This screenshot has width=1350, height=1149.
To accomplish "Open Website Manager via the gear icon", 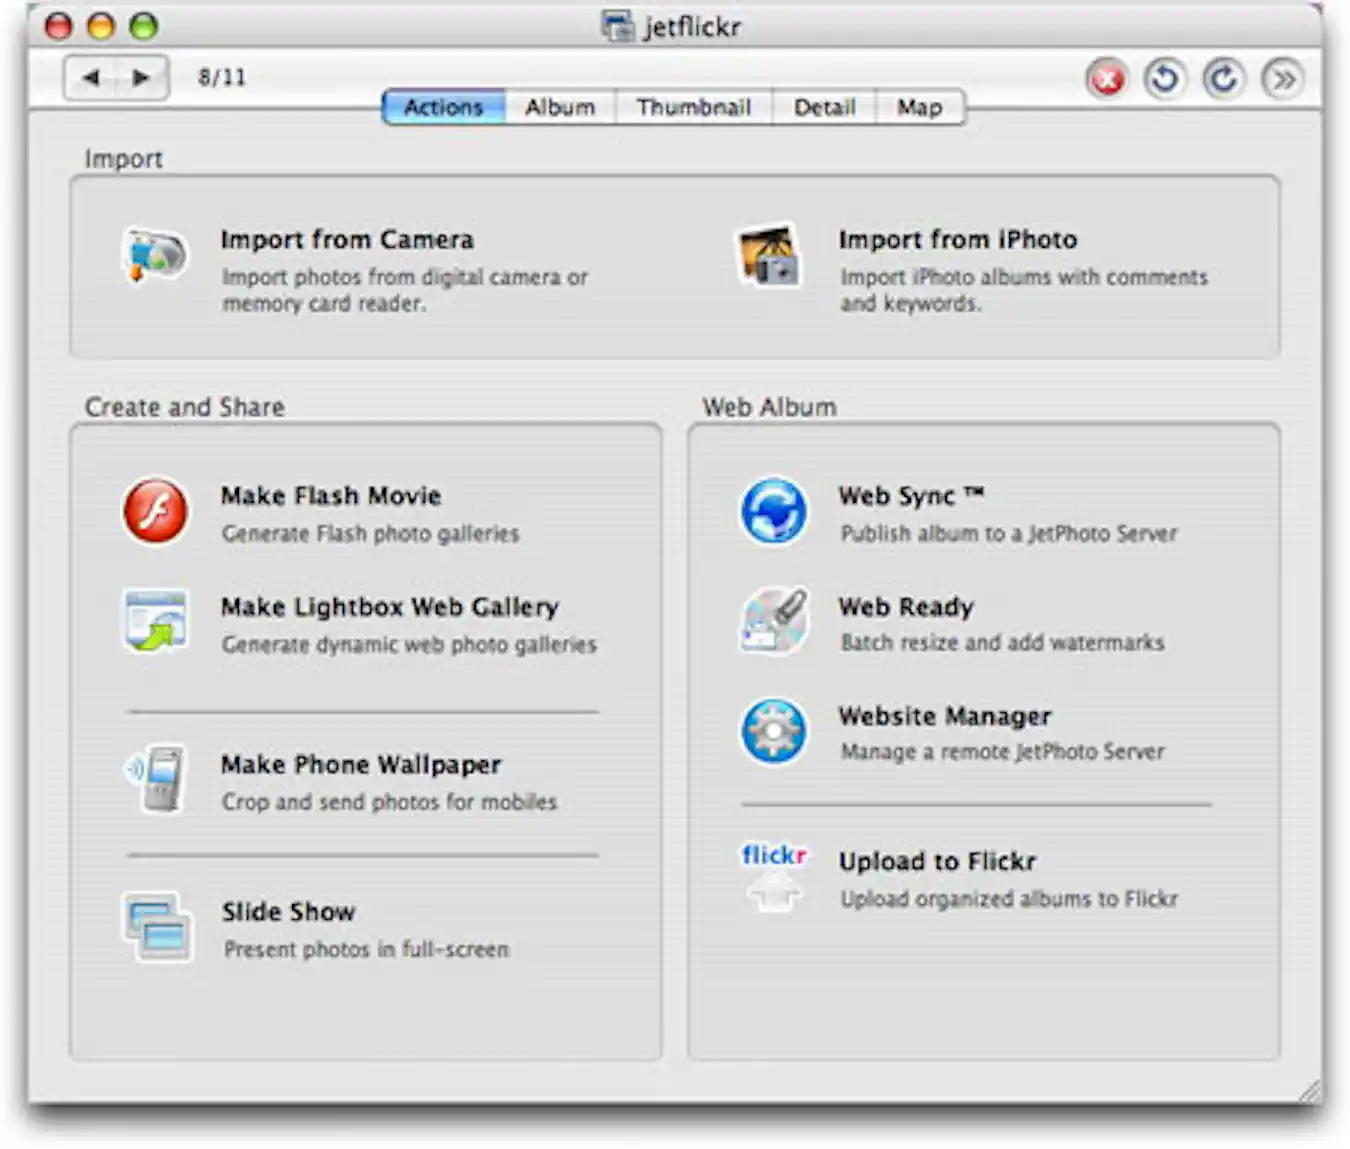I will tap(772, 731).
